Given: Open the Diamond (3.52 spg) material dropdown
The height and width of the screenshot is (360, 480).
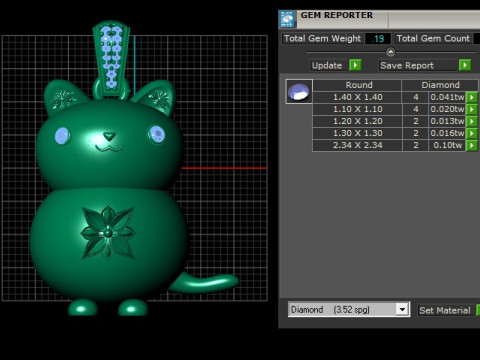Looking at the screenshot, I should pos(402,310).
